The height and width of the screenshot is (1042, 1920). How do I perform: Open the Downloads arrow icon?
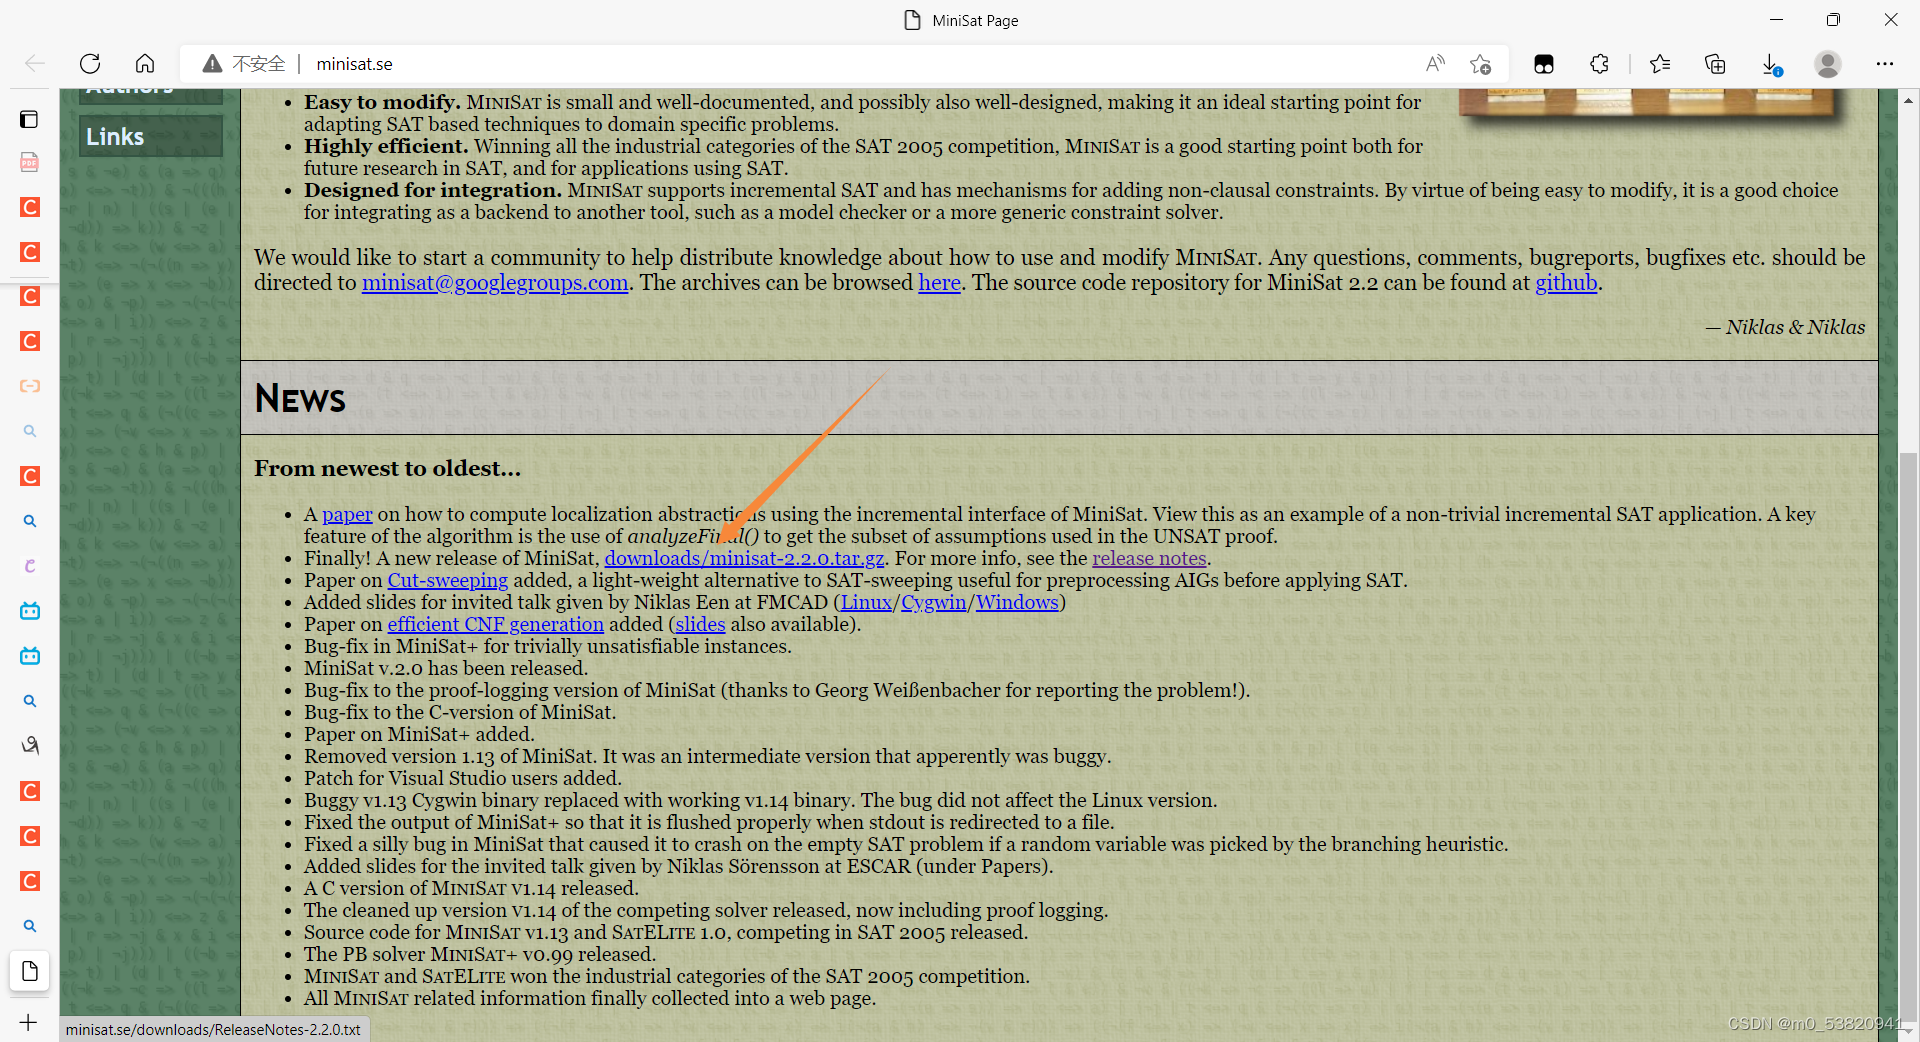[x=1771, y=64]
